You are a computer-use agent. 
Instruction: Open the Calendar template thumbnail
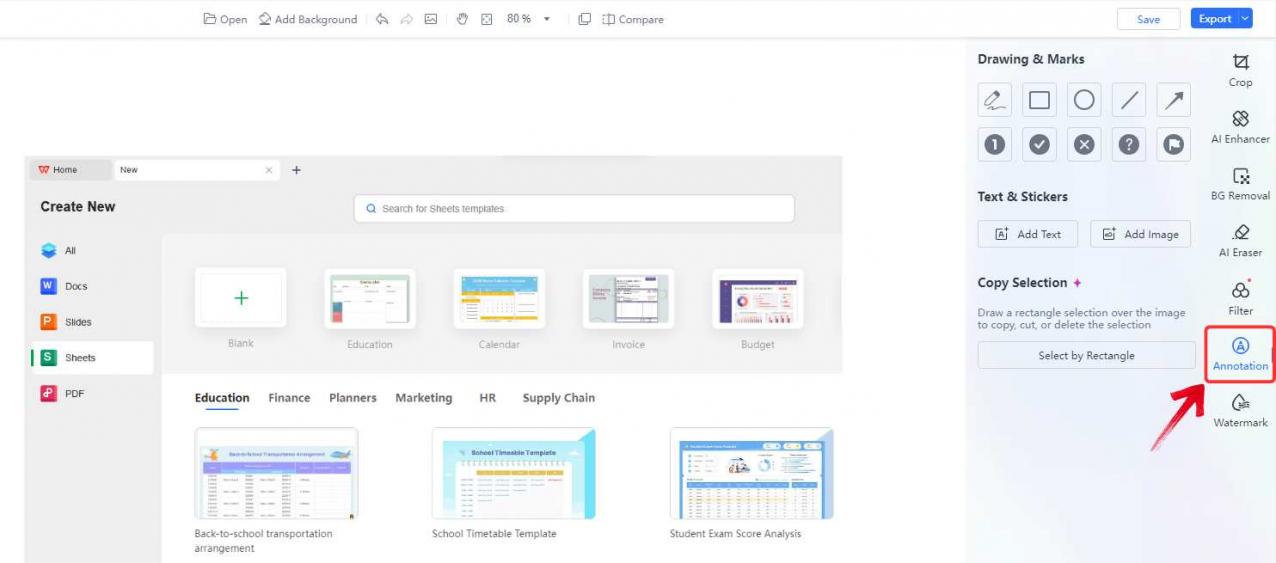[499, 298]
